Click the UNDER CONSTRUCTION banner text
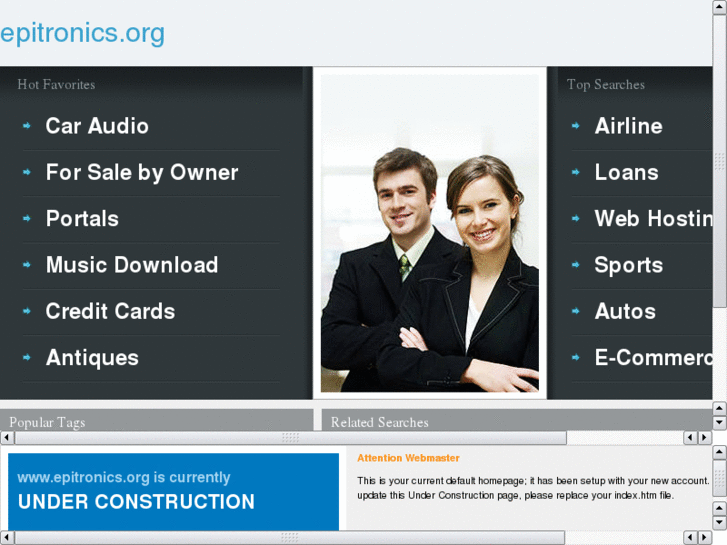Screen dimensions: 727x545 [x=136, y=502]
